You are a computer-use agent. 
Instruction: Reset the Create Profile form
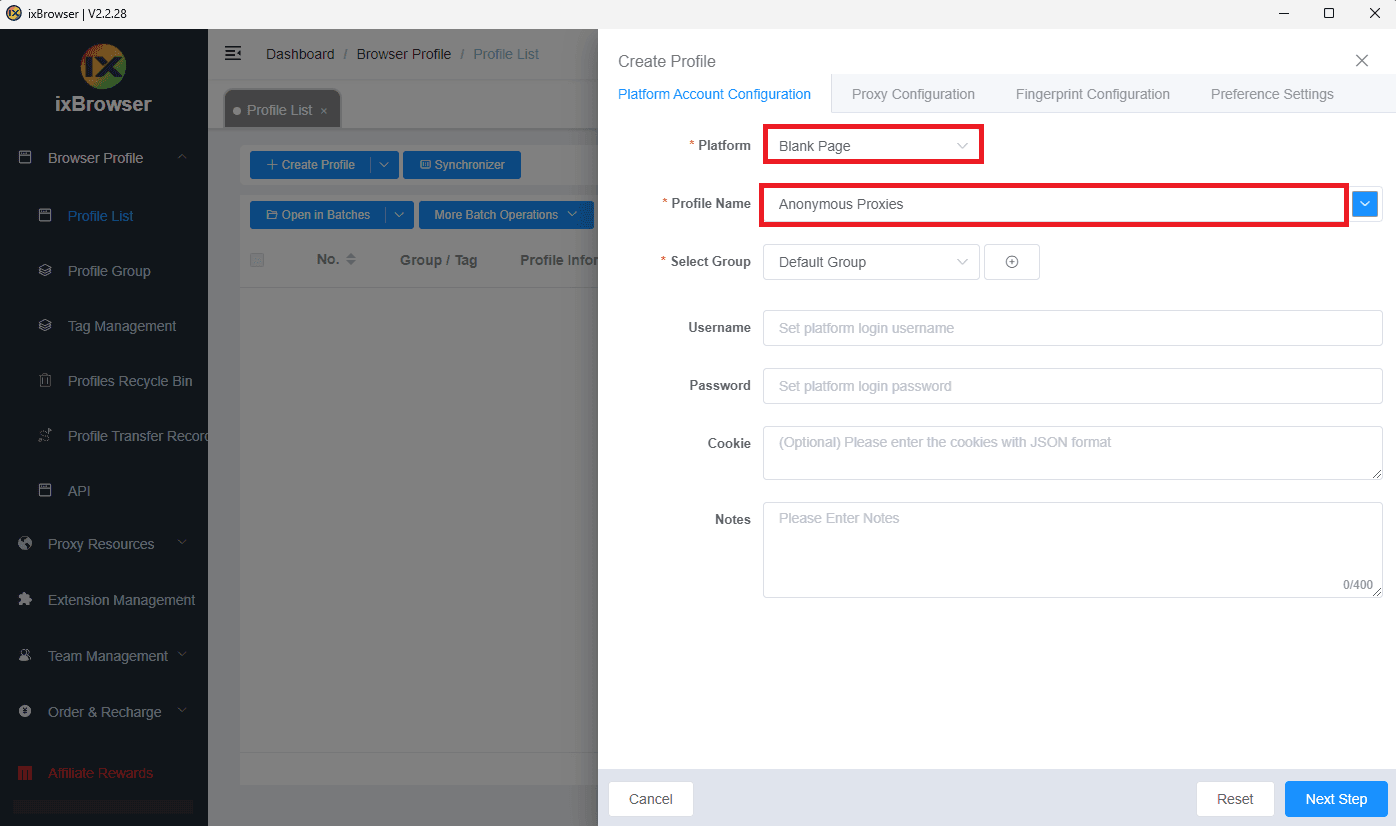1235,798
